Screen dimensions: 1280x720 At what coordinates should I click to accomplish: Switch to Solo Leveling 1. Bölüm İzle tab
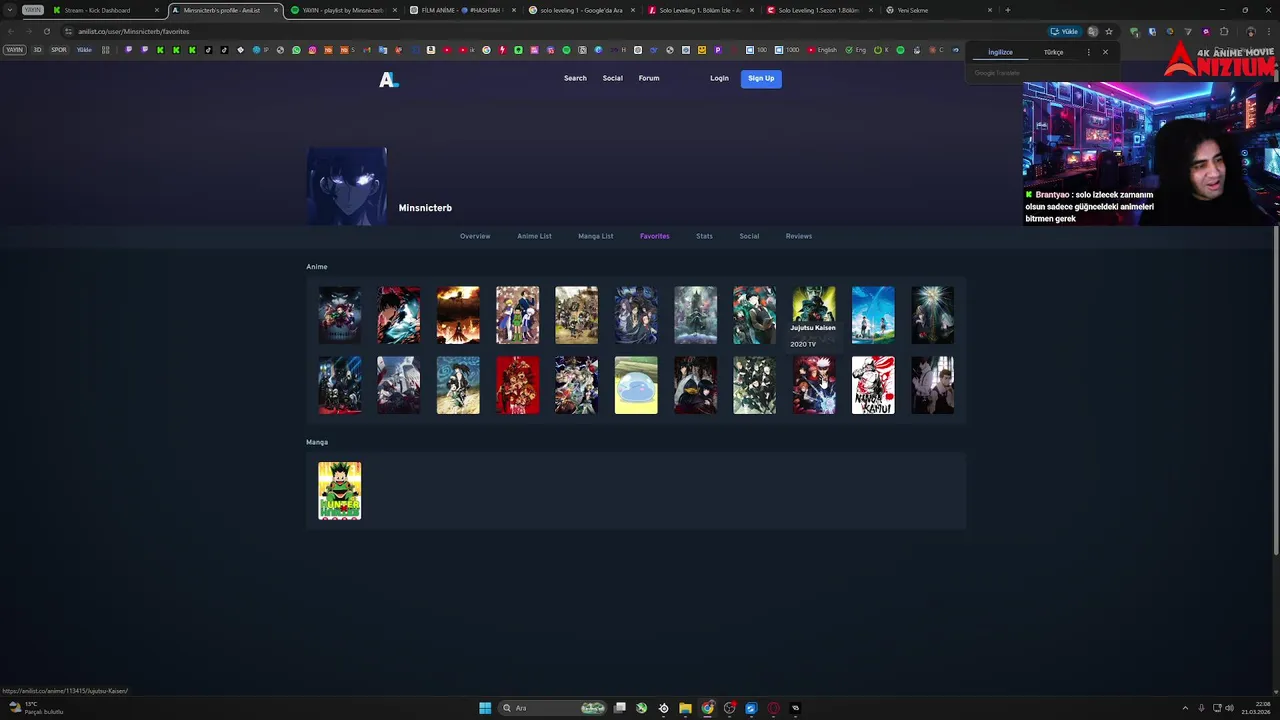[700, 10]
